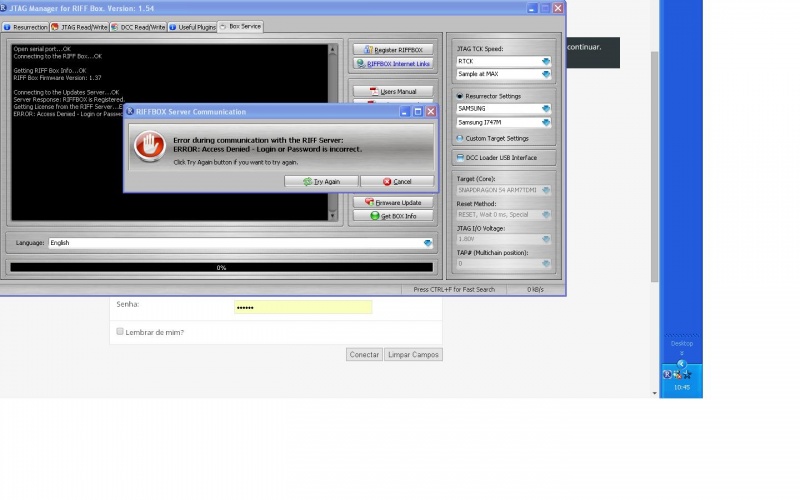
Task: Click RIFFBOX Server Communication title icon
Action: (130, 111)
